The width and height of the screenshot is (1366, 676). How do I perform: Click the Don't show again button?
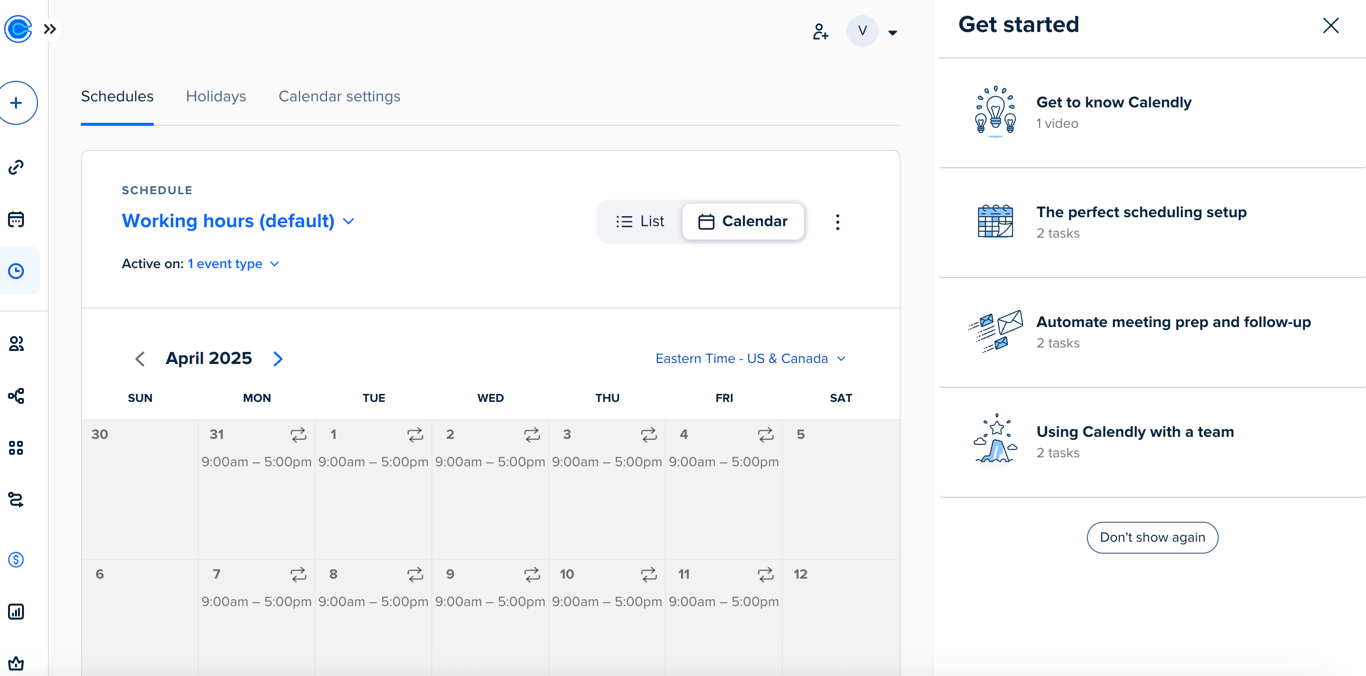coord(1152,538)
